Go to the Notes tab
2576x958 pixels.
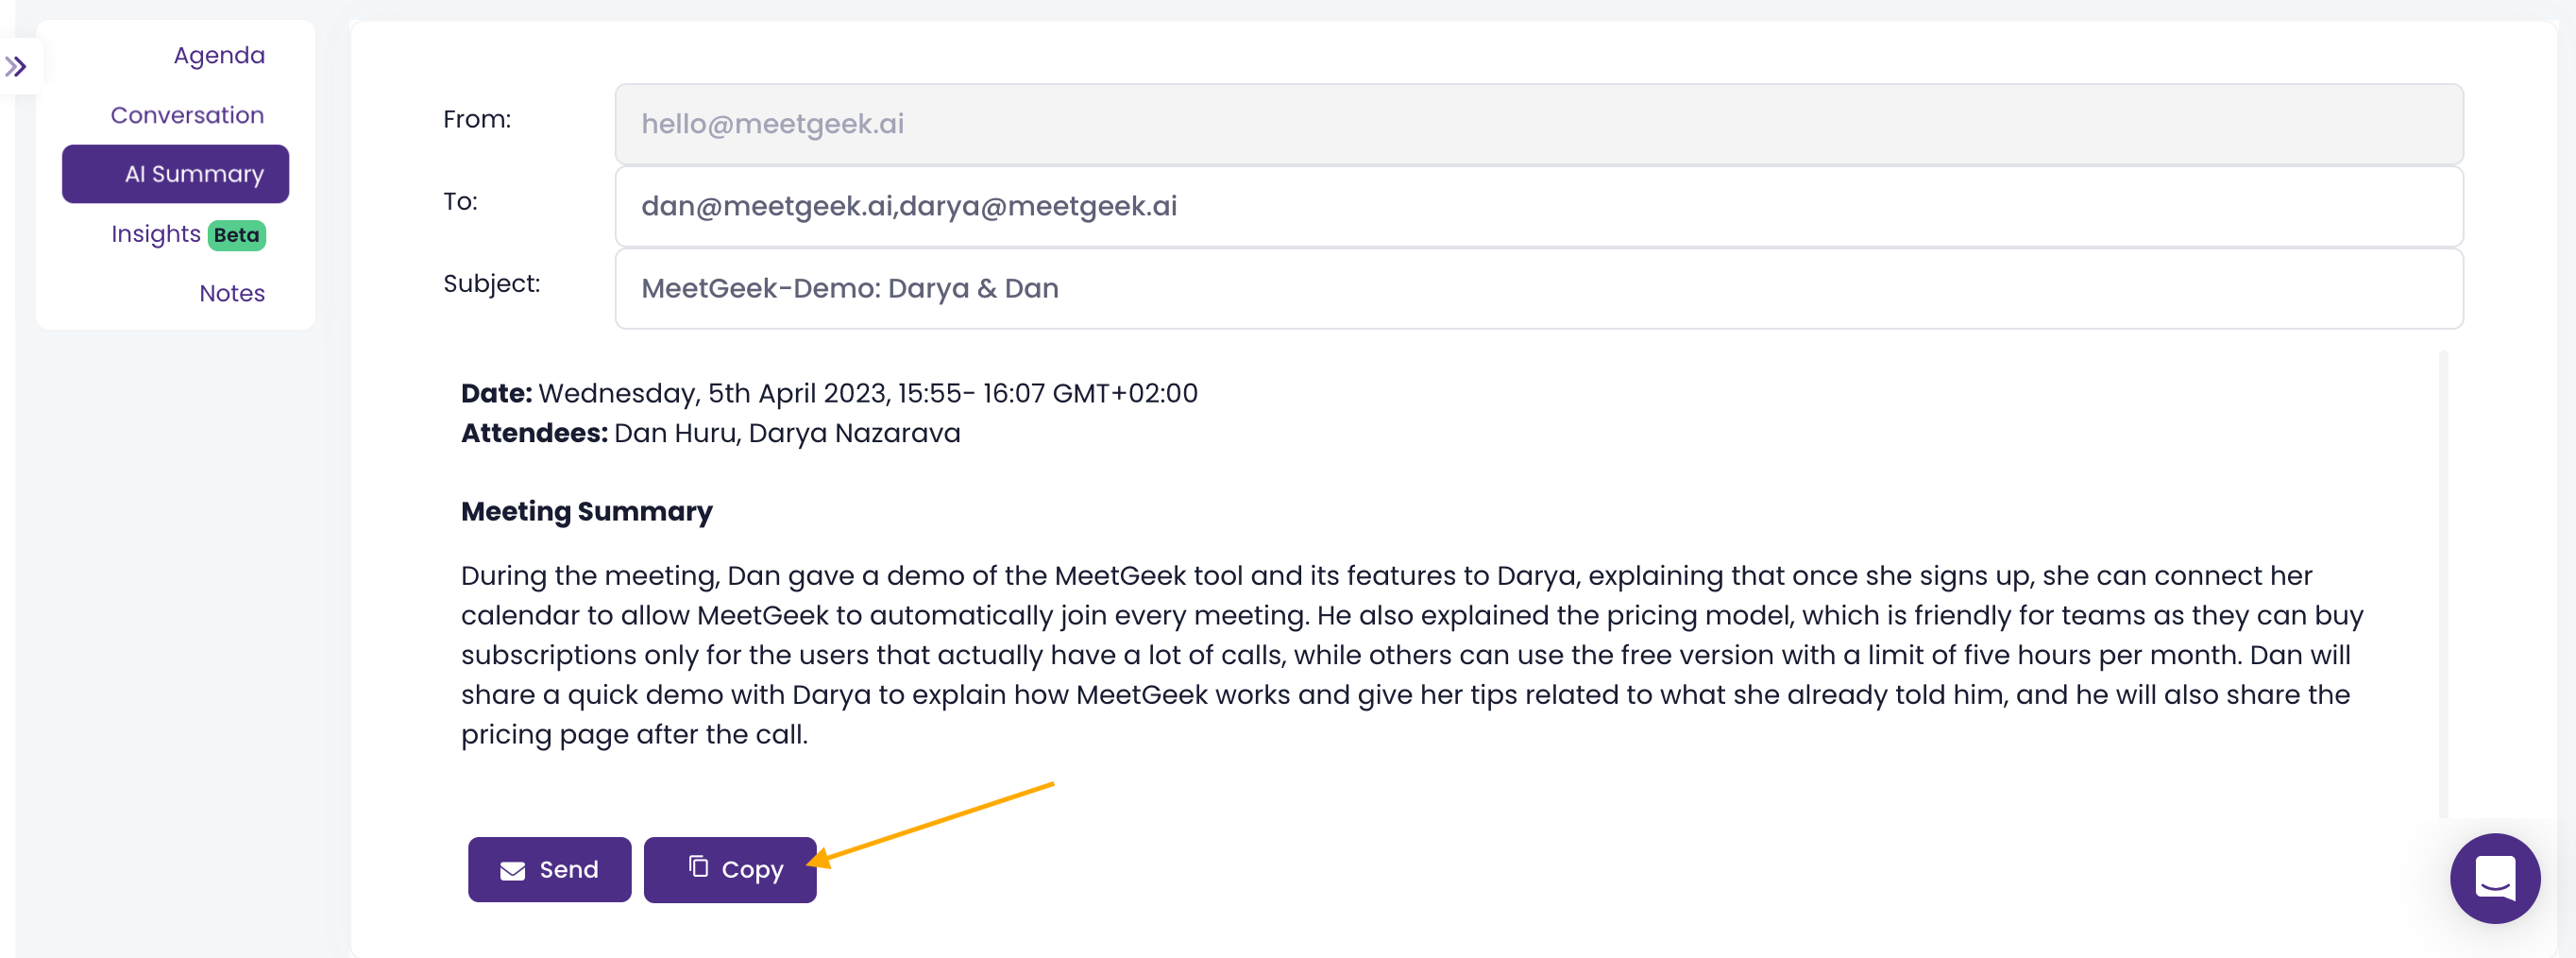pos(231,293)
